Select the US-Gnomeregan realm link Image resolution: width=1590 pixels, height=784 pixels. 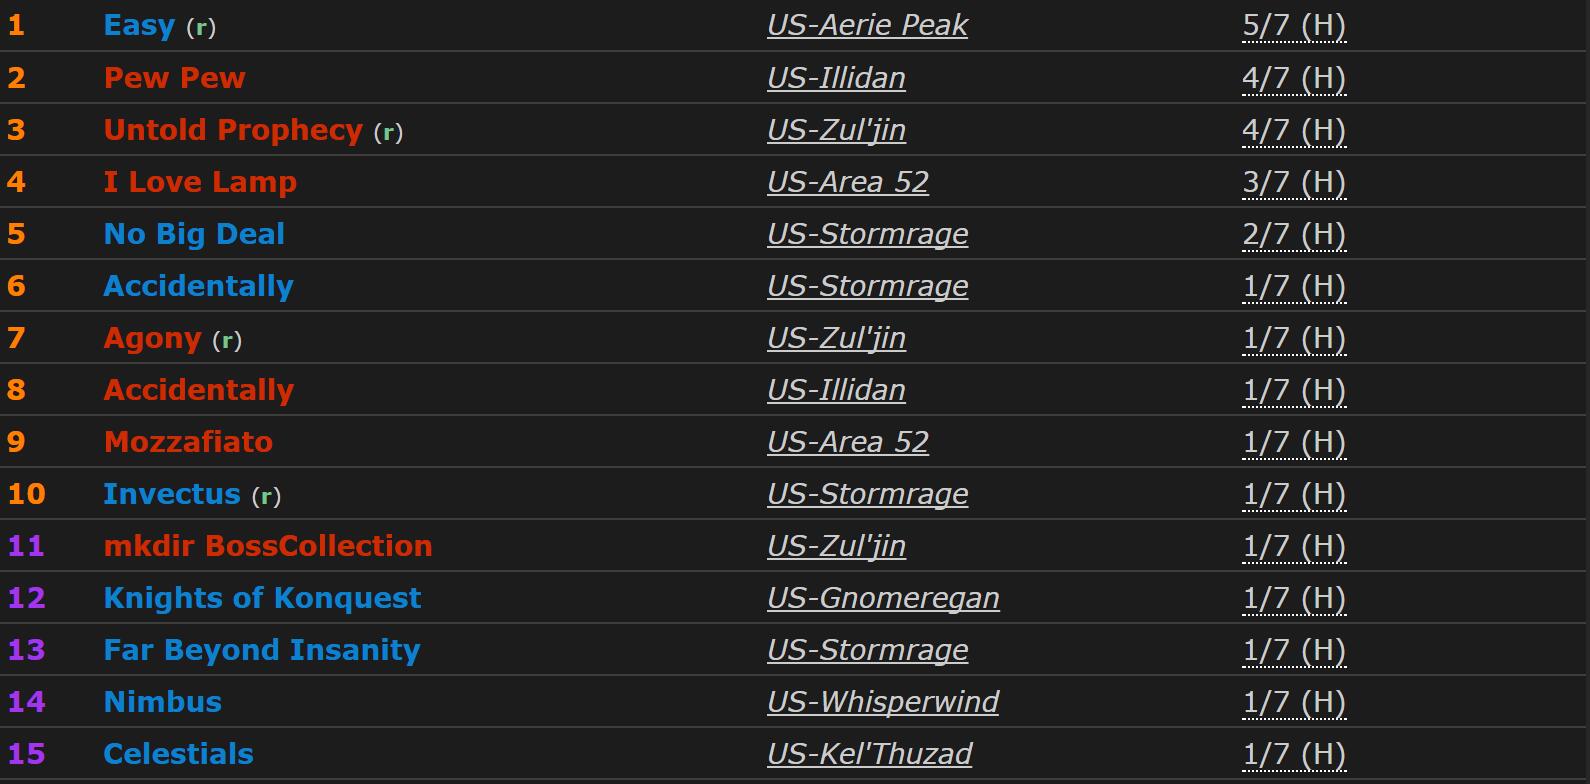[883, 598]
